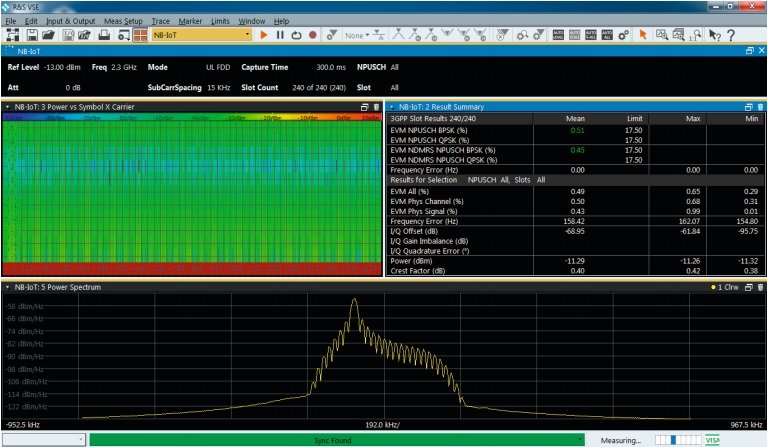Click the all markers off icon
Image resolution: width=768 pixels, height=447 pixels.
[502, 35]
